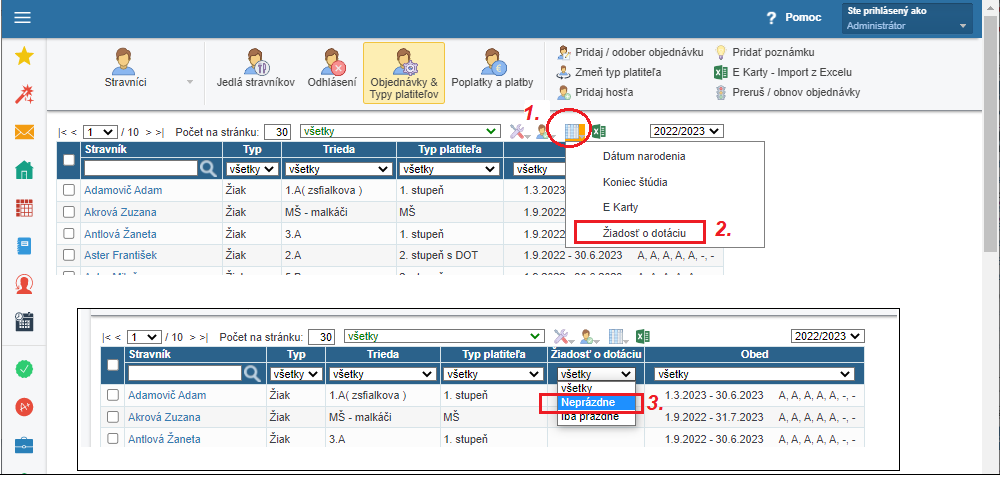Tick the checkbox for Adamovič Adam
This screenshot has height=477, width=1000.
[69, 190]
